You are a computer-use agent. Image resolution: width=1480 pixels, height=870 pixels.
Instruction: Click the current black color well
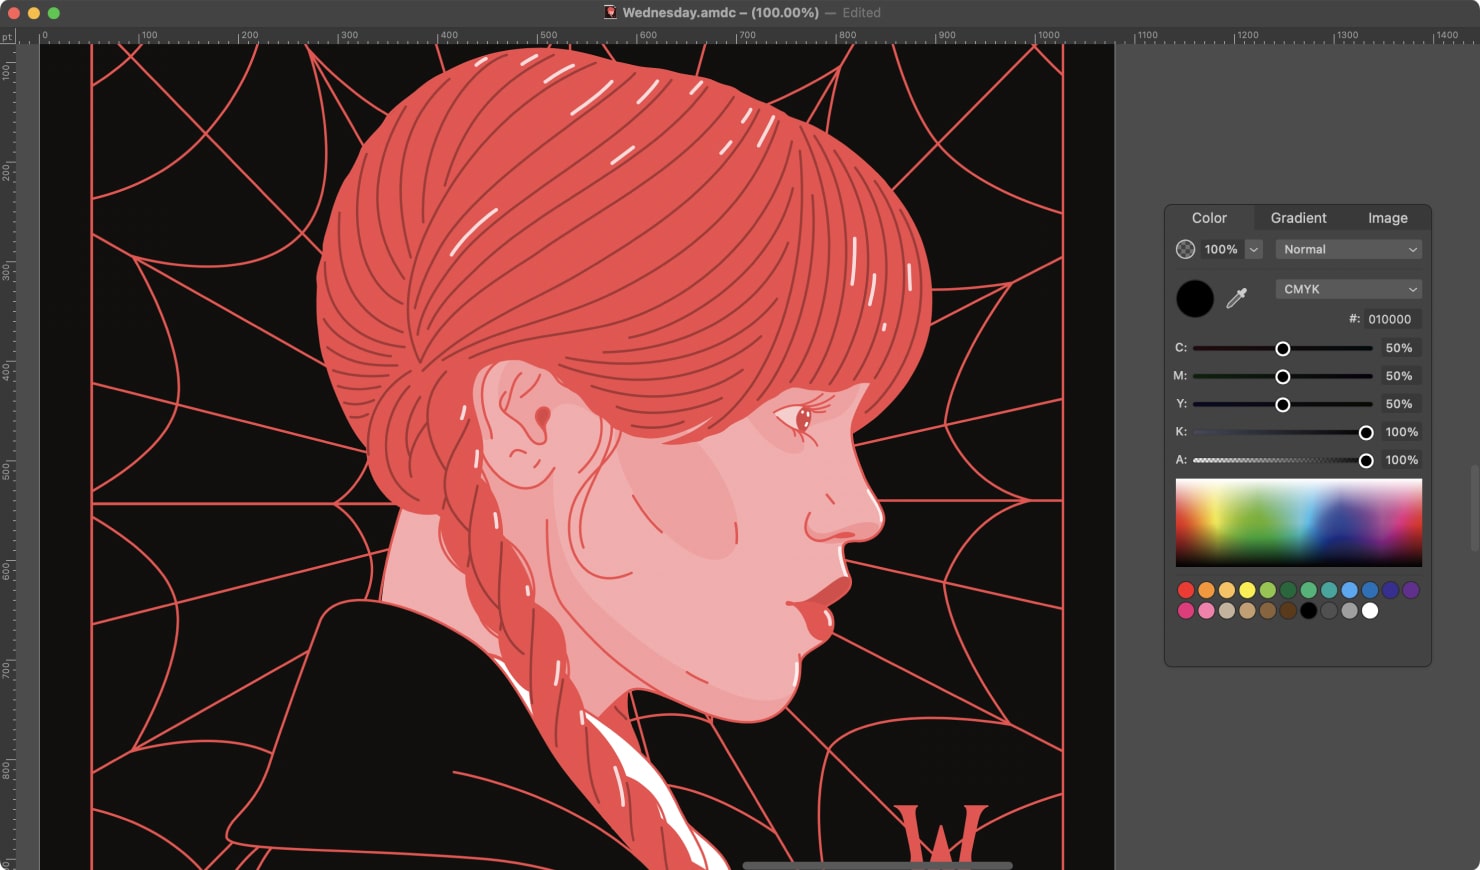point(1195,298)
